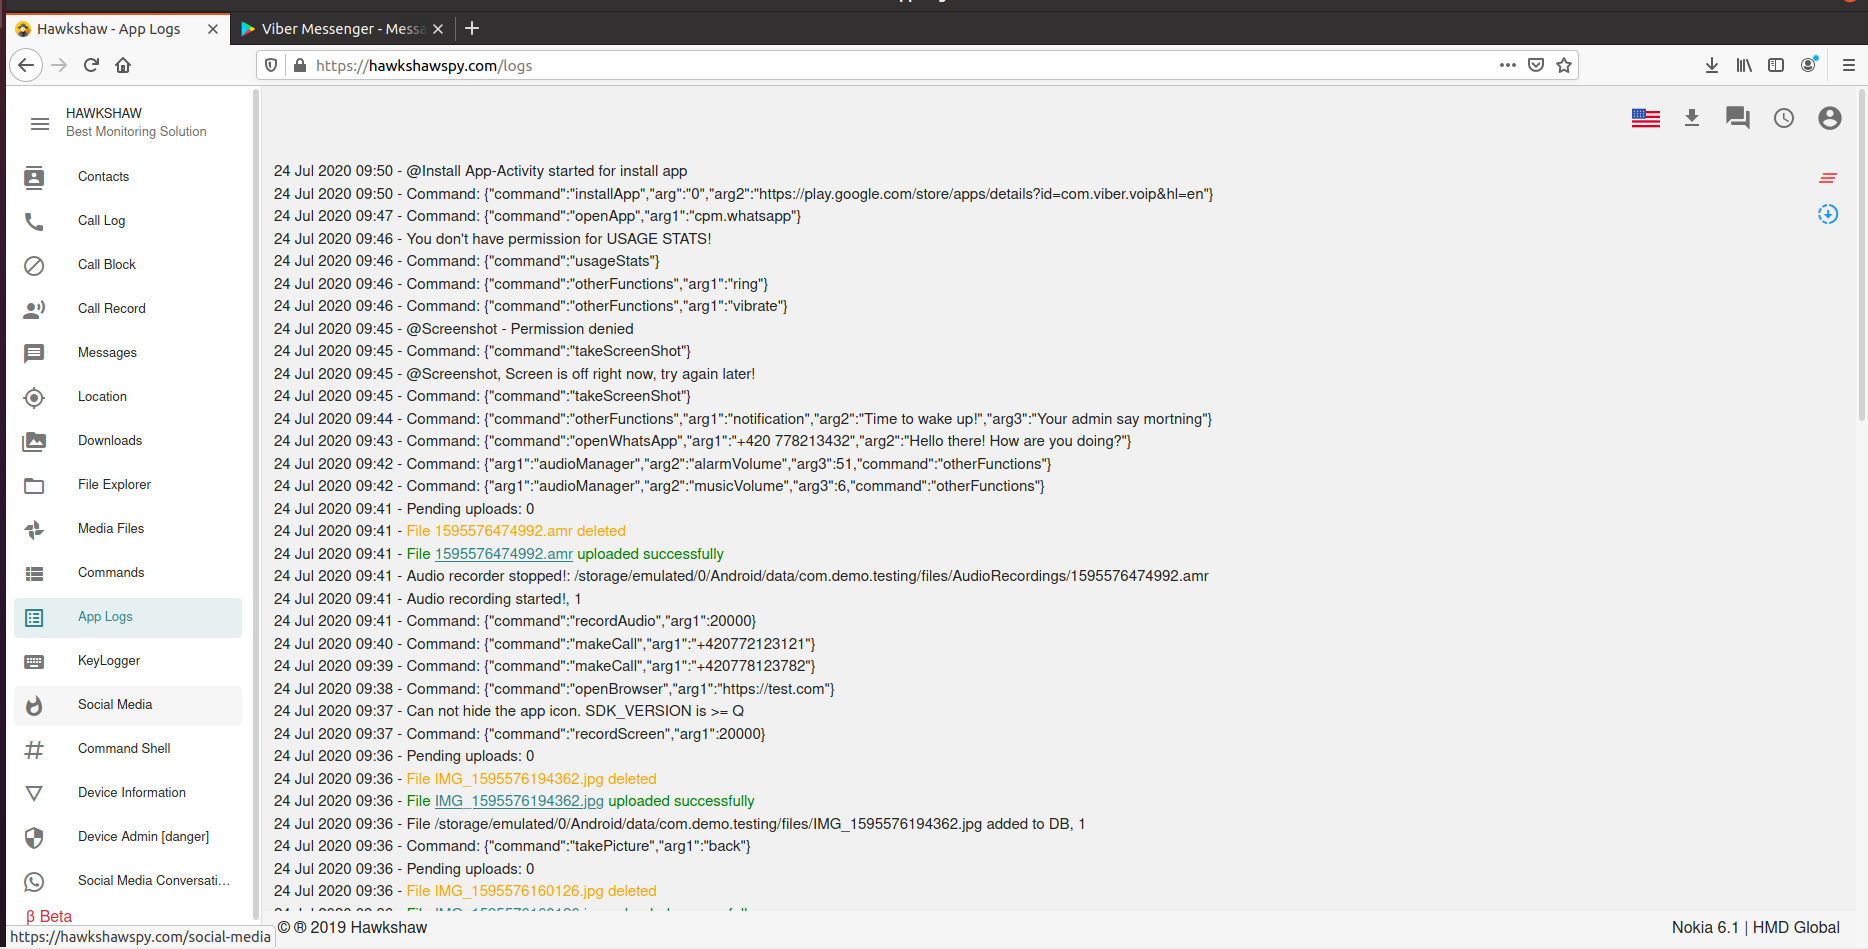
Task: Click the Location target icon
Action: 34,397
